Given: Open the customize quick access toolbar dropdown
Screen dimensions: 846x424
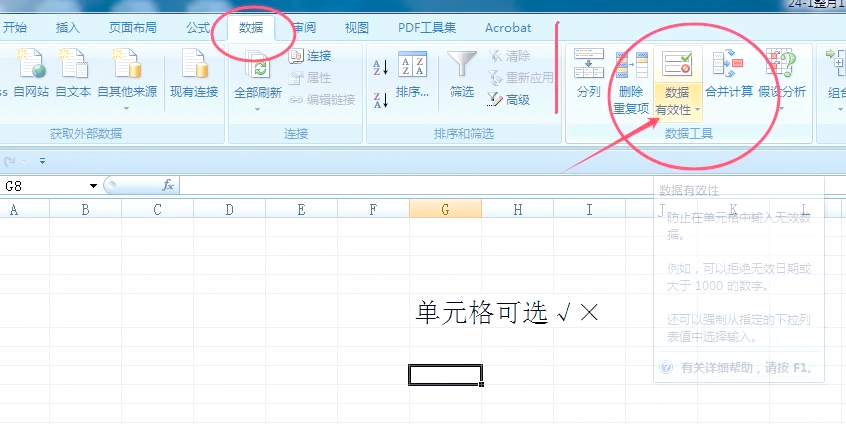Looking at the screenshot, I should (x=42, y=161).
